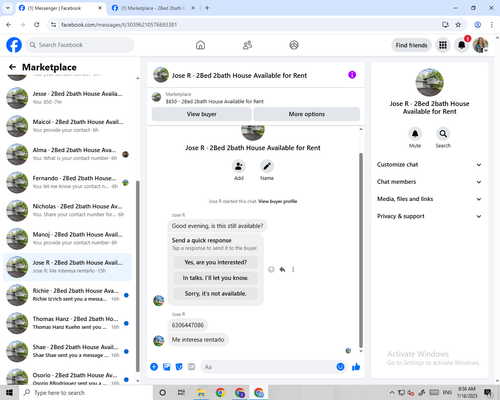Click the Find friends button
This screenshot has height=400, width=500.
(411, 45)
